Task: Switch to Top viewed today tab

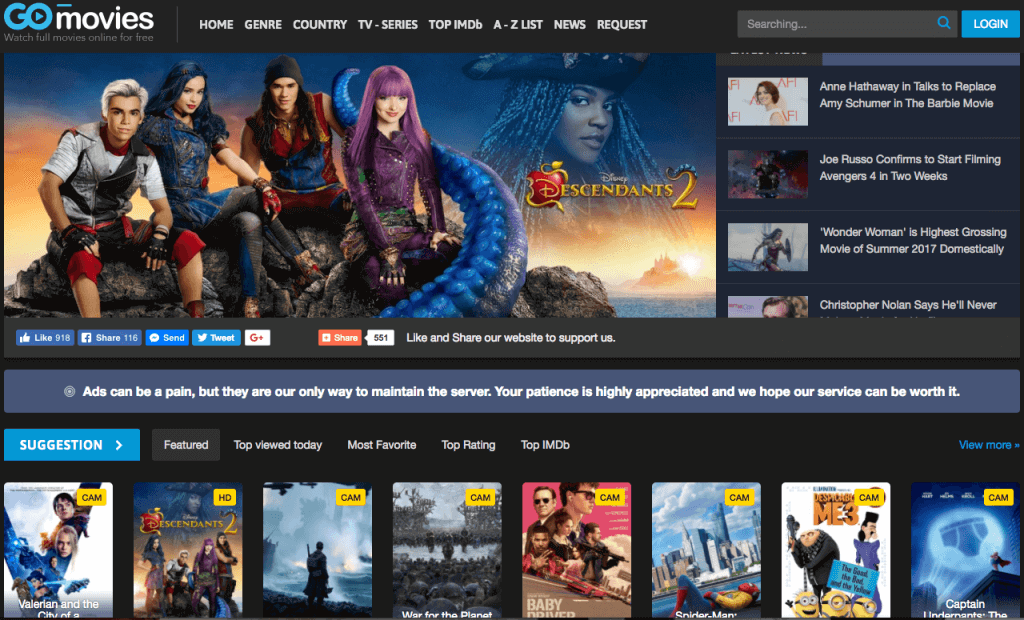Action: (x=278, y=445)
